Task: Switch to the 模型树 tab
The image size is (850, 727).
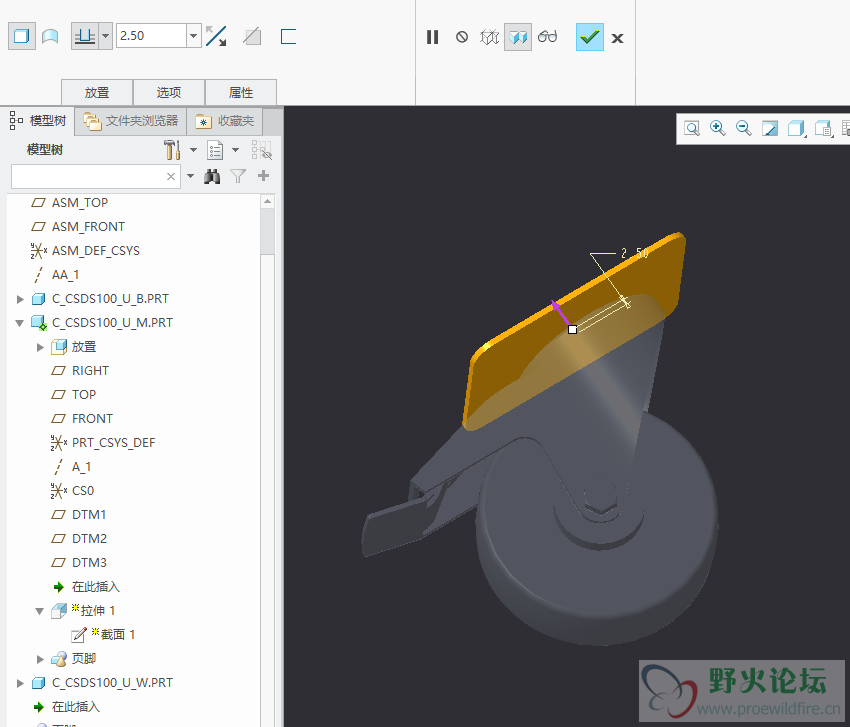Action: pyautogui.click(x=38, y=120)
